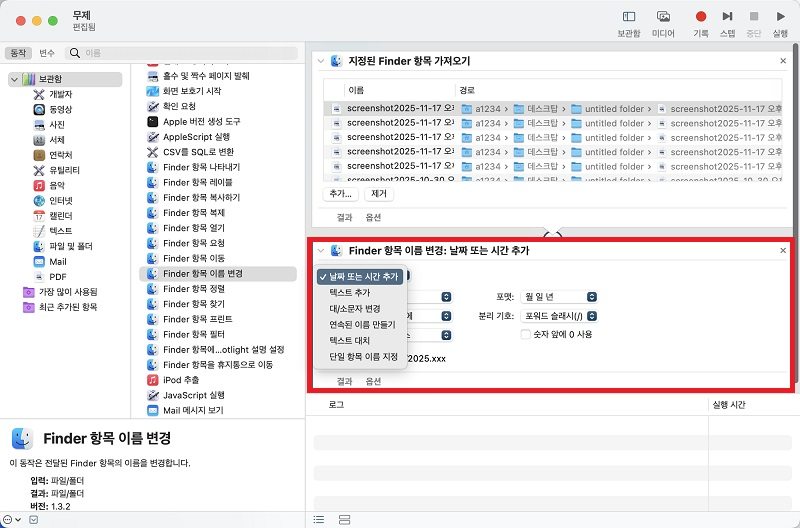Select the 사진 category
The height and width of the screenshot is (528, 800).
(x=50, y=125)
